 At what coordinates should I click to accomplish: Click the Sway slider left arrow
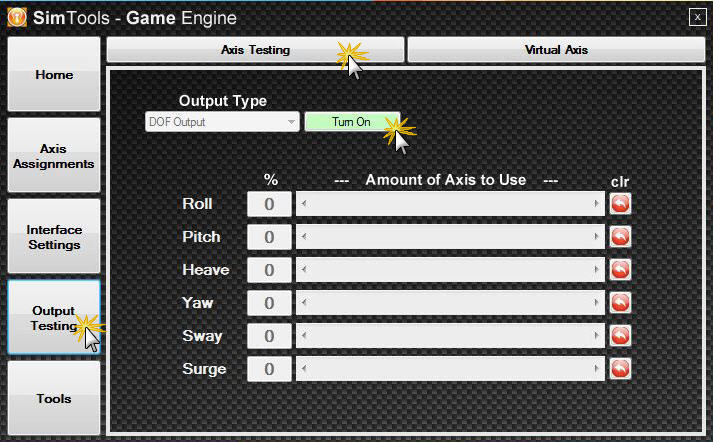click(303, 336)
